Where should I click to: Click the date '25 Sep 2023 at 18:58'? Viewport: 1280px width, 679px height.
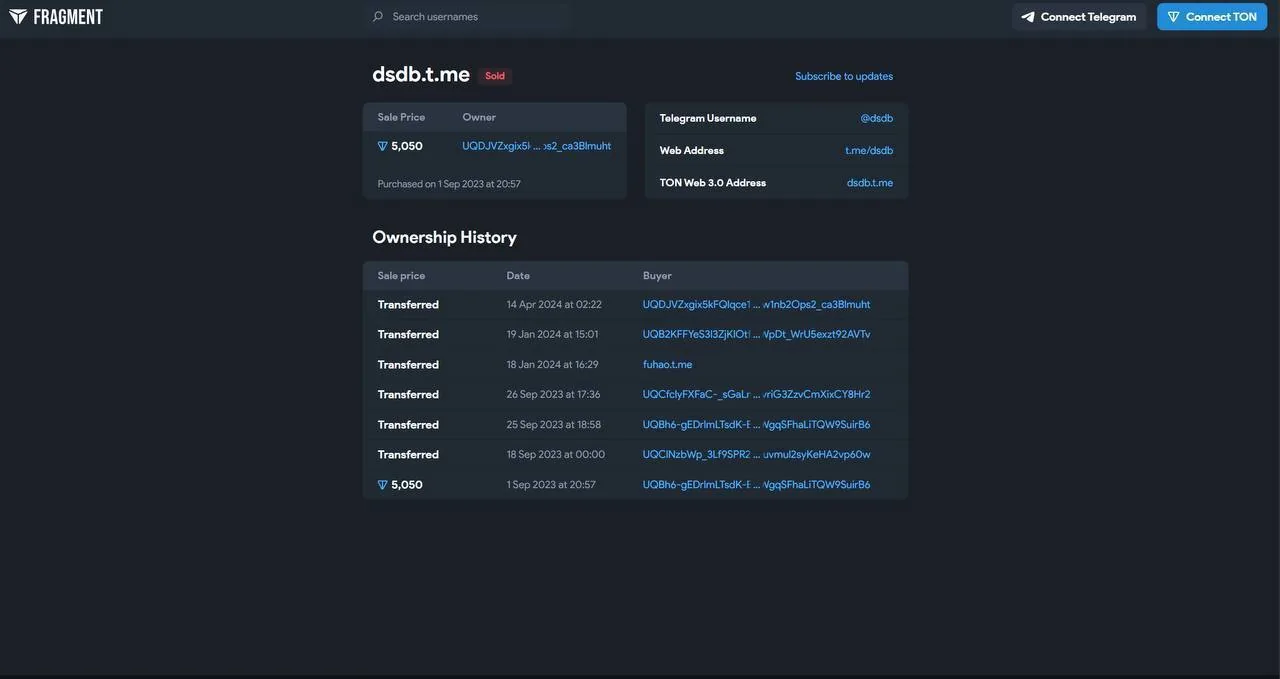pos(554,425)
